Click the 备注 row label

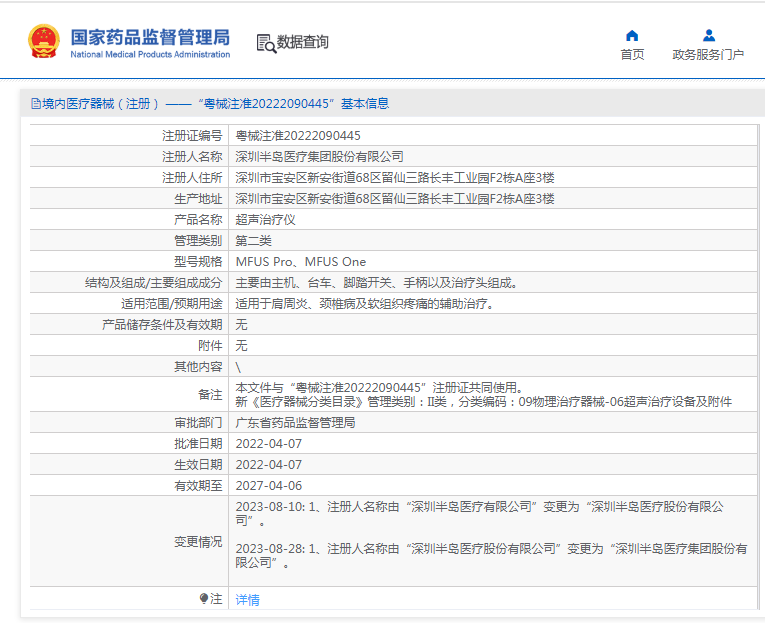pos(210,395)
